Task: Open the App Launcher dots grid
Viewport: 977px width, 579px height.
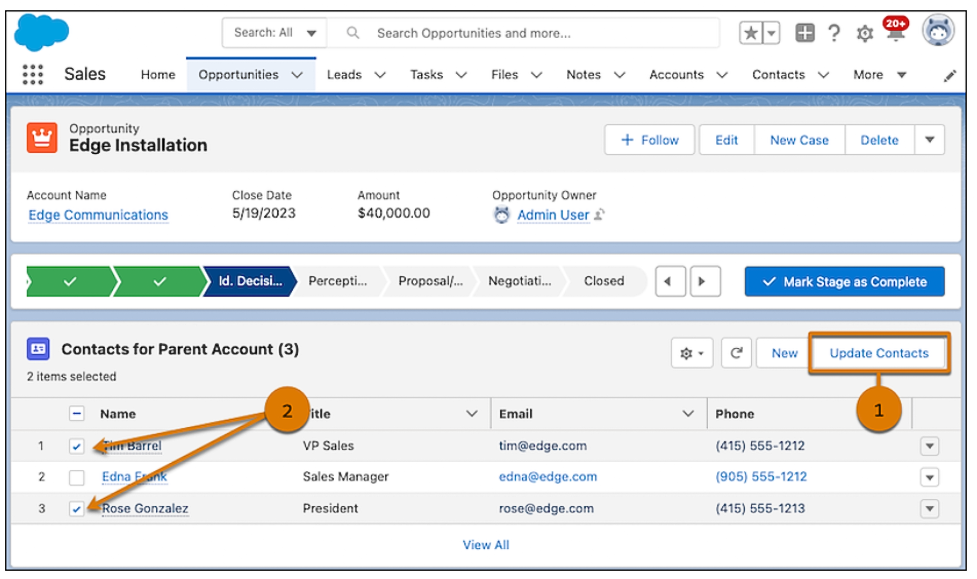Action: pos(32,74)
